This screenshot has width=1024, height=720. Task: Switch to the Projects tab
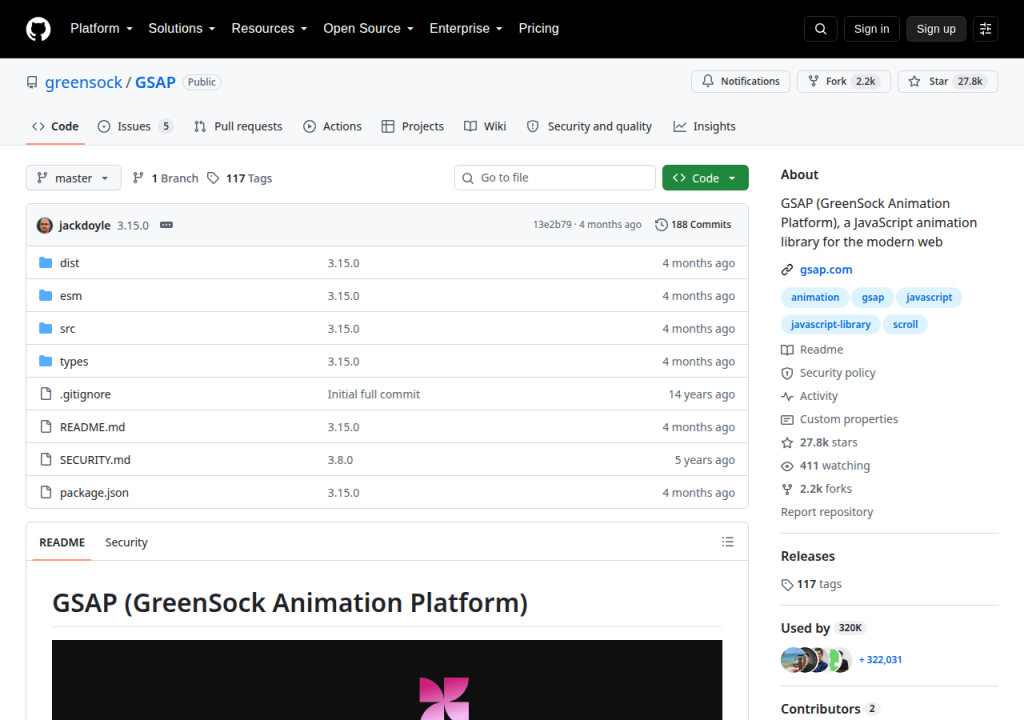coord(413,126)
